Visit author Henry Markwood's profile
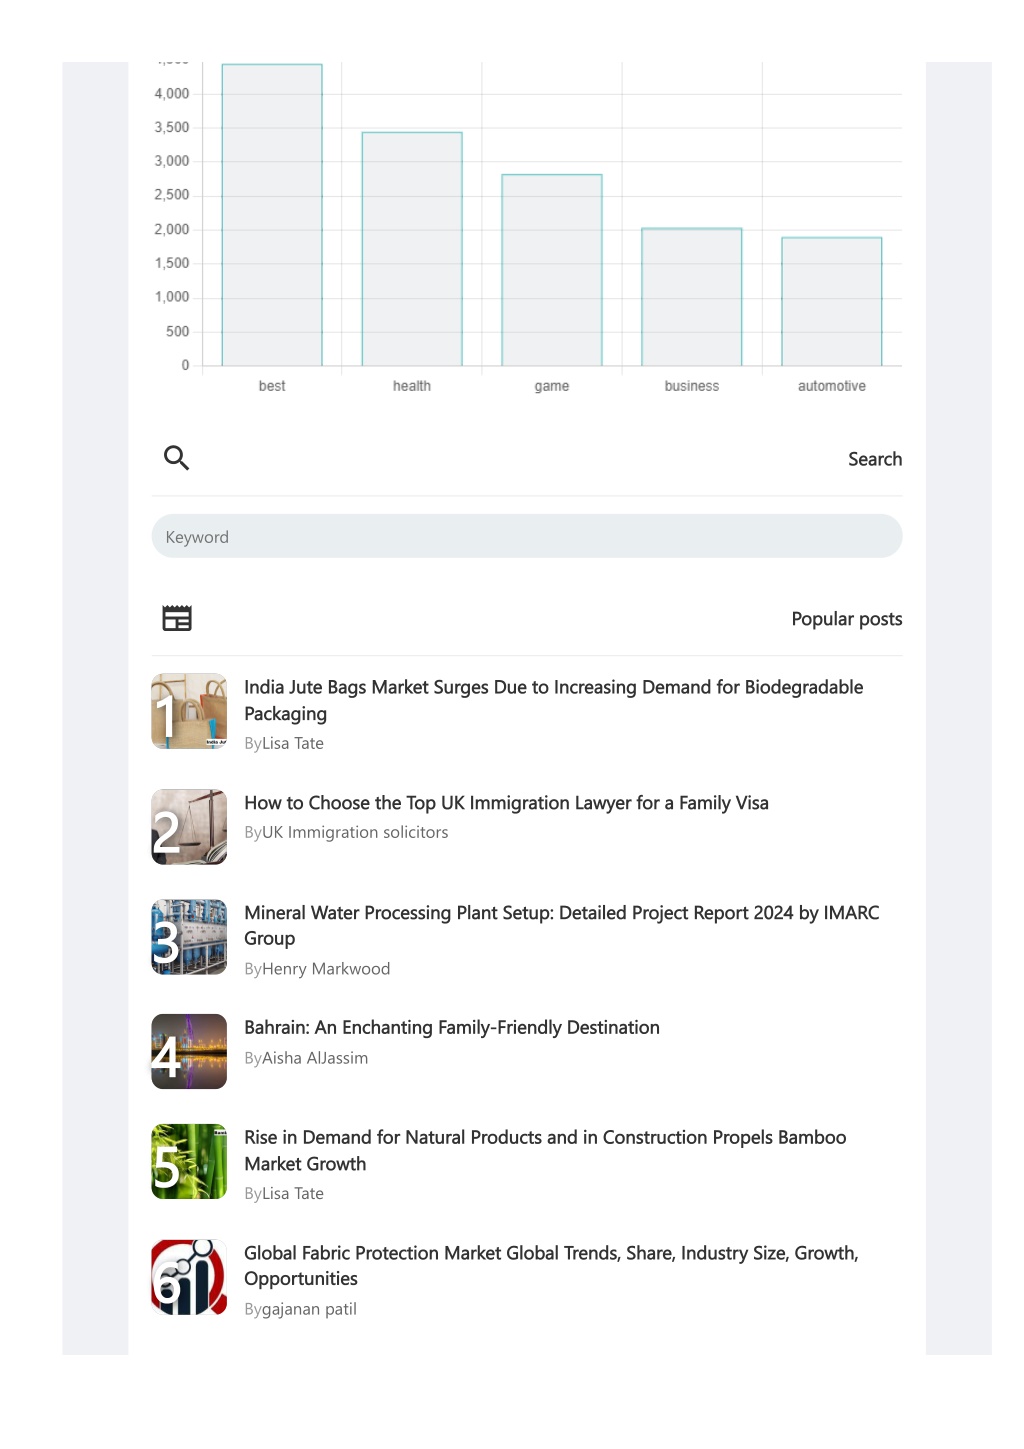Image resolution: width=1024 pixels, height=1449 pixels. tap(326, 968)
